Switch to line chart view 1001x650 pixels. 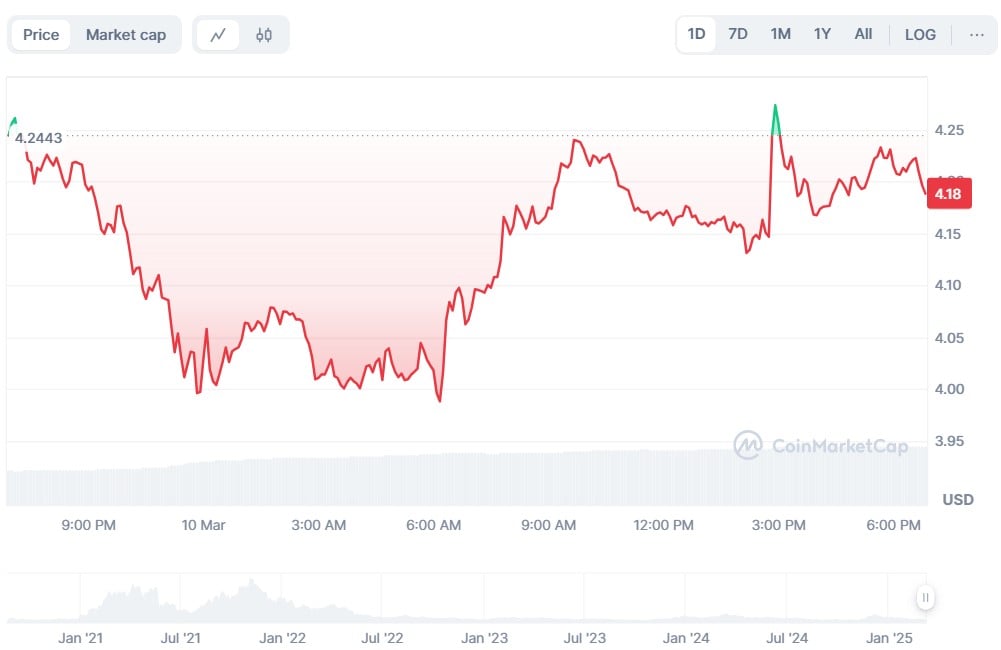pos(218,35)
